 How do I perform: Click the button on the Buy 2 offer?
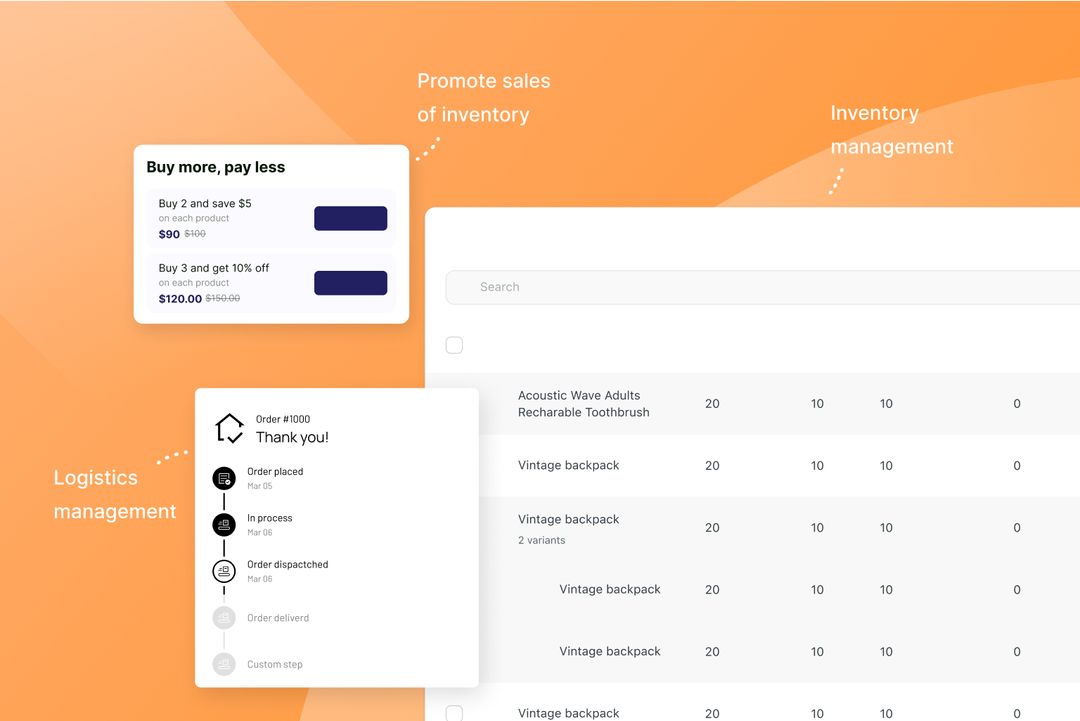click(x=350, y=218)
